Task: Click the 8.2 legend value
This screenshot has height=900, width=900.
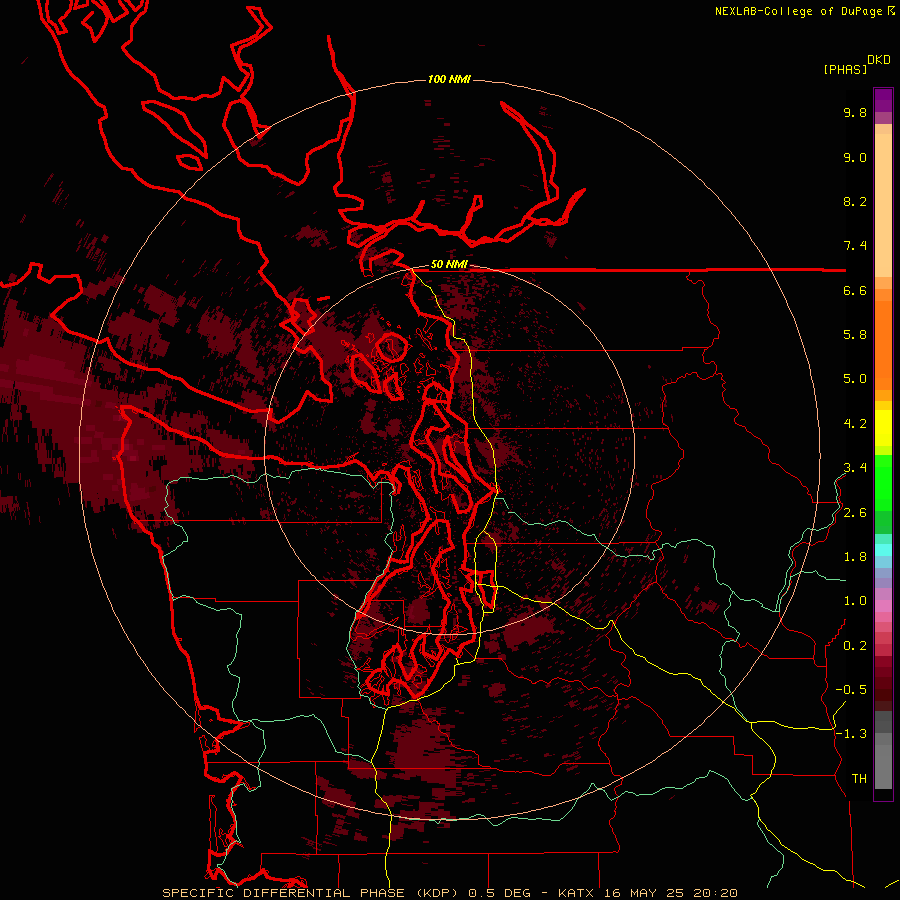Action: click(855, 201)
